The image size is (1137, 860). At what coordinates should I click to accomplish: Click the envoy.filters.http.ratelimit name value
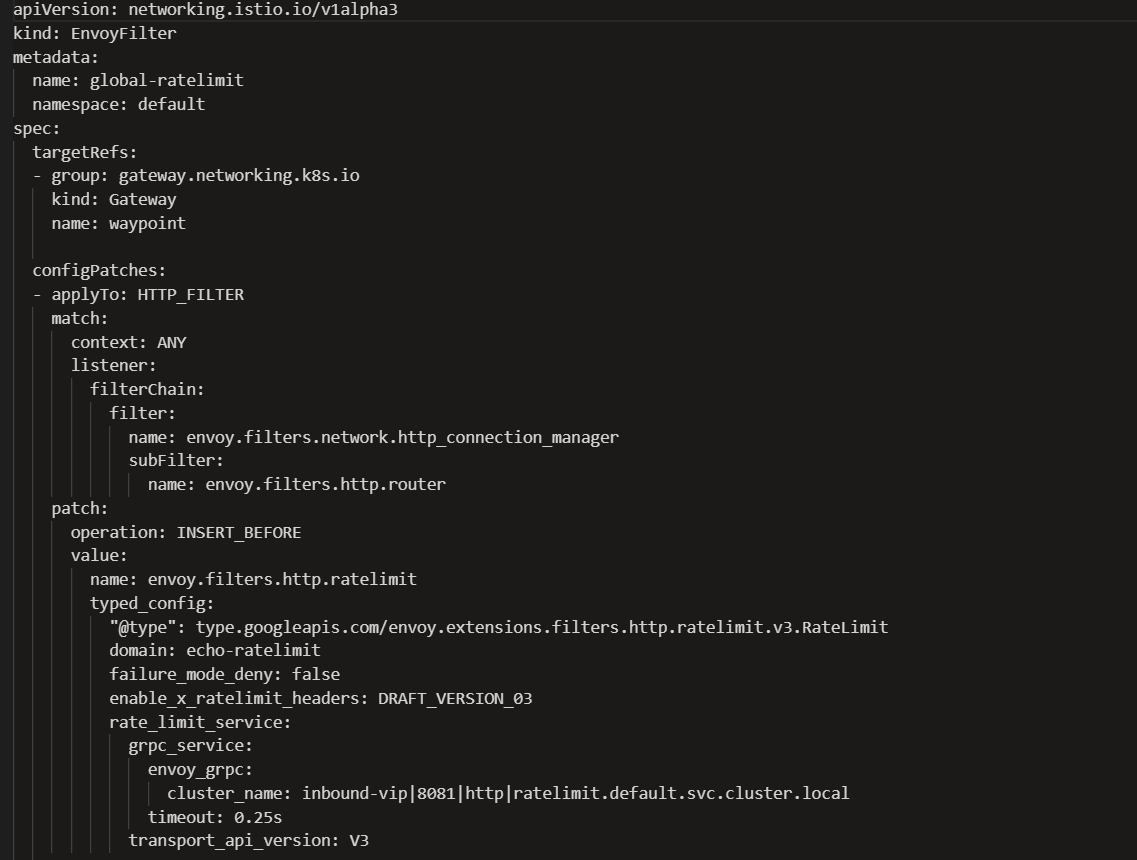282,579
